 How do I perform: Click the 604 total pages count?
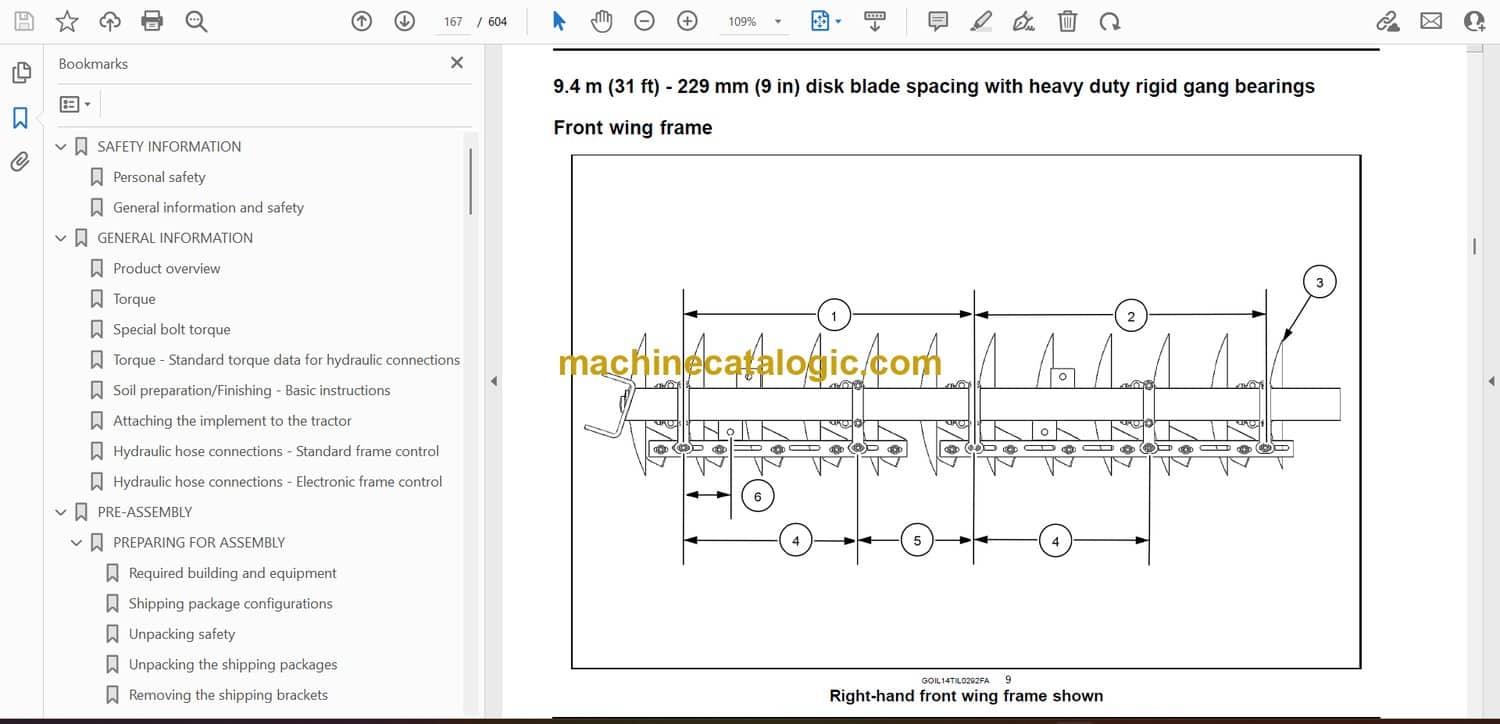point(497,22)
